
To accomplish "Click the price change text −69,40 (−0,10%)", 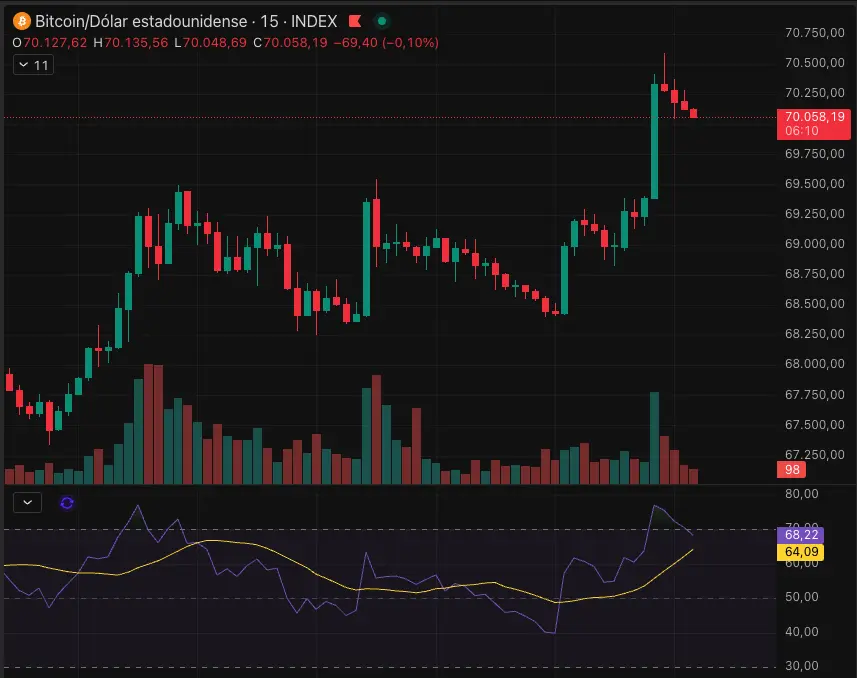I will pos(386,43).
